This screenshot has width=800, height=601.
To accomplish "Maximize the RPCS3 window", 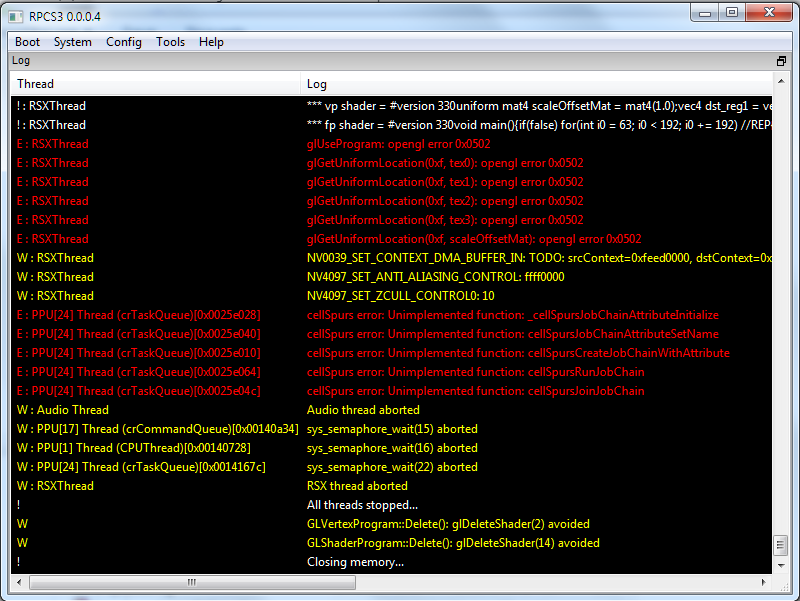I will coord(731,13).
